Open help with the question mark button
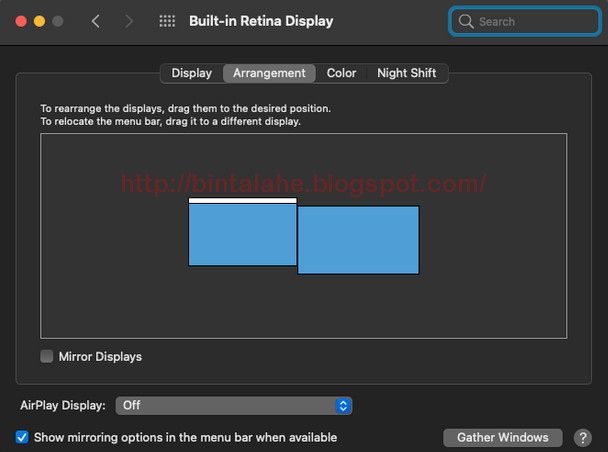Image resolution: width=608 pixels, height=452 pixels. point(582,438)
